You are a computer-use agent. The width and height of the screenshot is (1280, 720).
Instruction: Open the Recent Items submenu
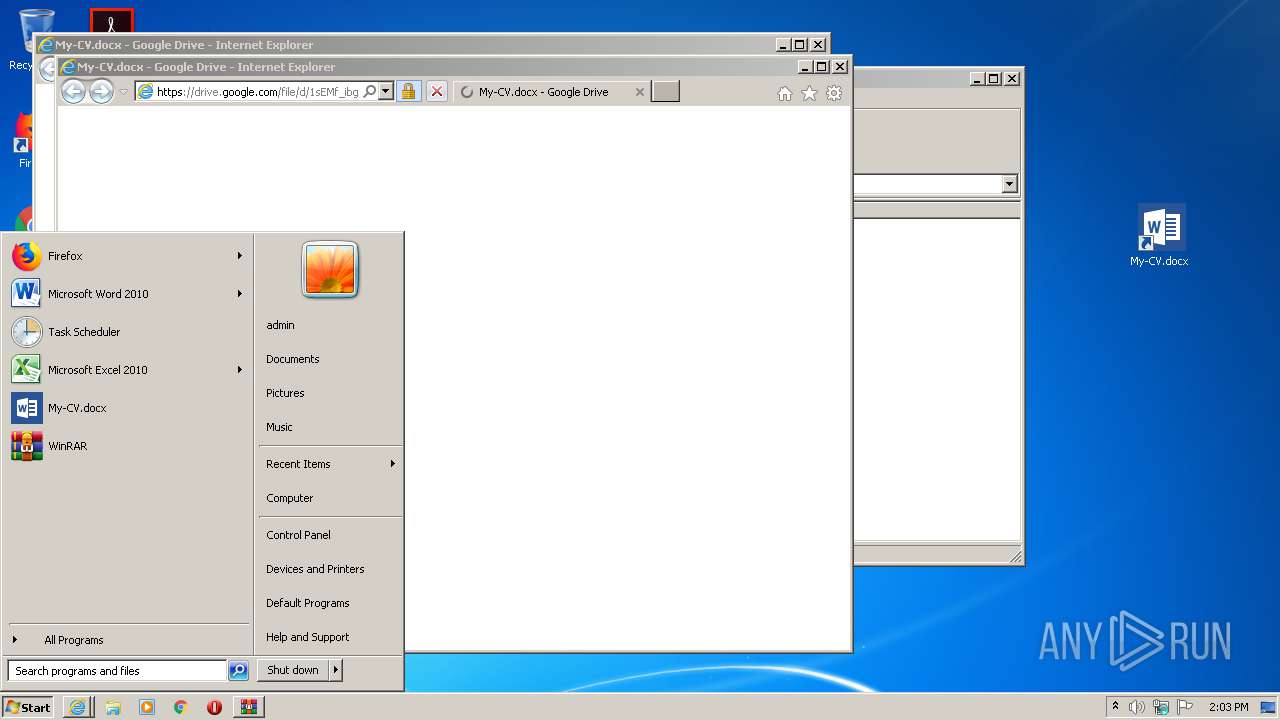point(330,464)
